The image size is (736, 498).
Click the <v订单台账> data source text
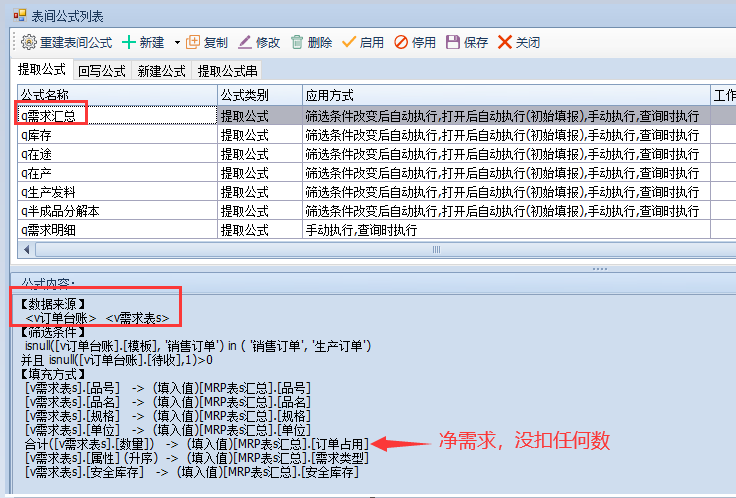tap(61, 318)
